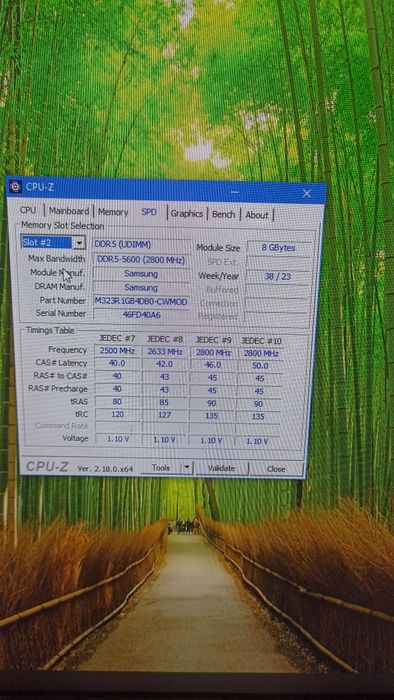Click the tRC 127 cell
The image size is (394, 700).
coord(165,415)
